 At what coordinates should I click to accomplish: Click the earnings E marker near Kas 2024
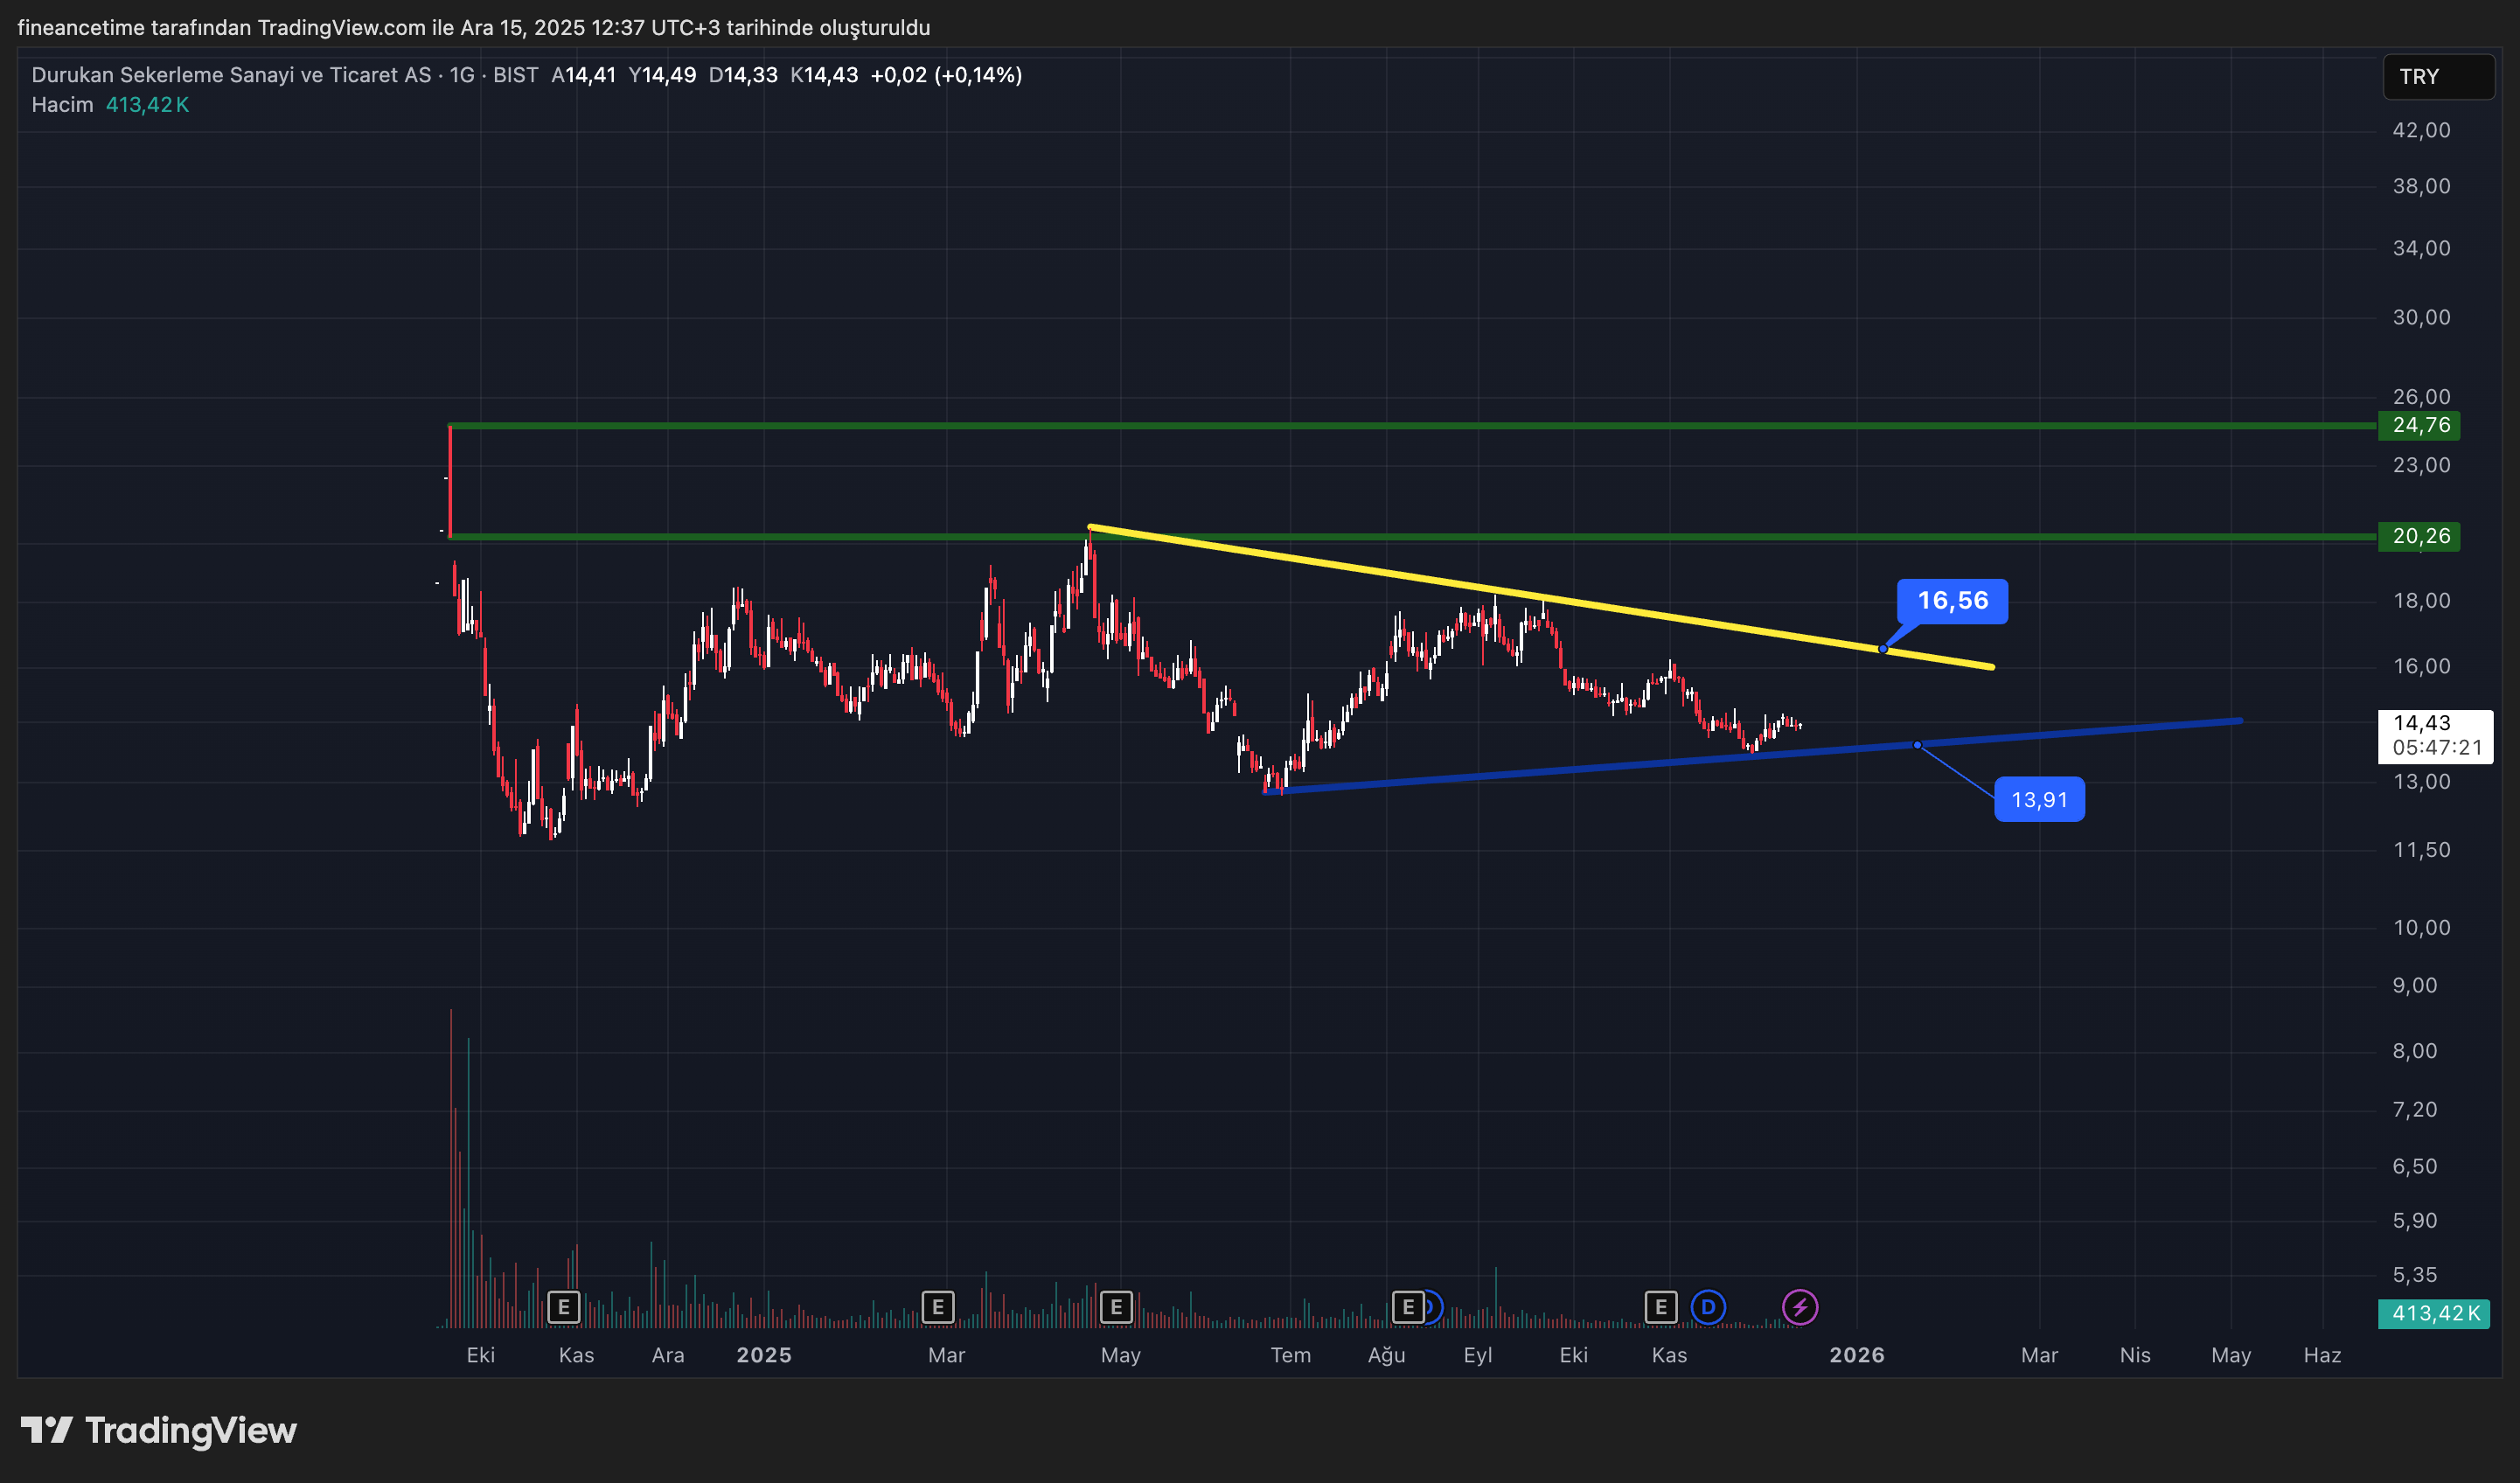[x=564, y=1306]
